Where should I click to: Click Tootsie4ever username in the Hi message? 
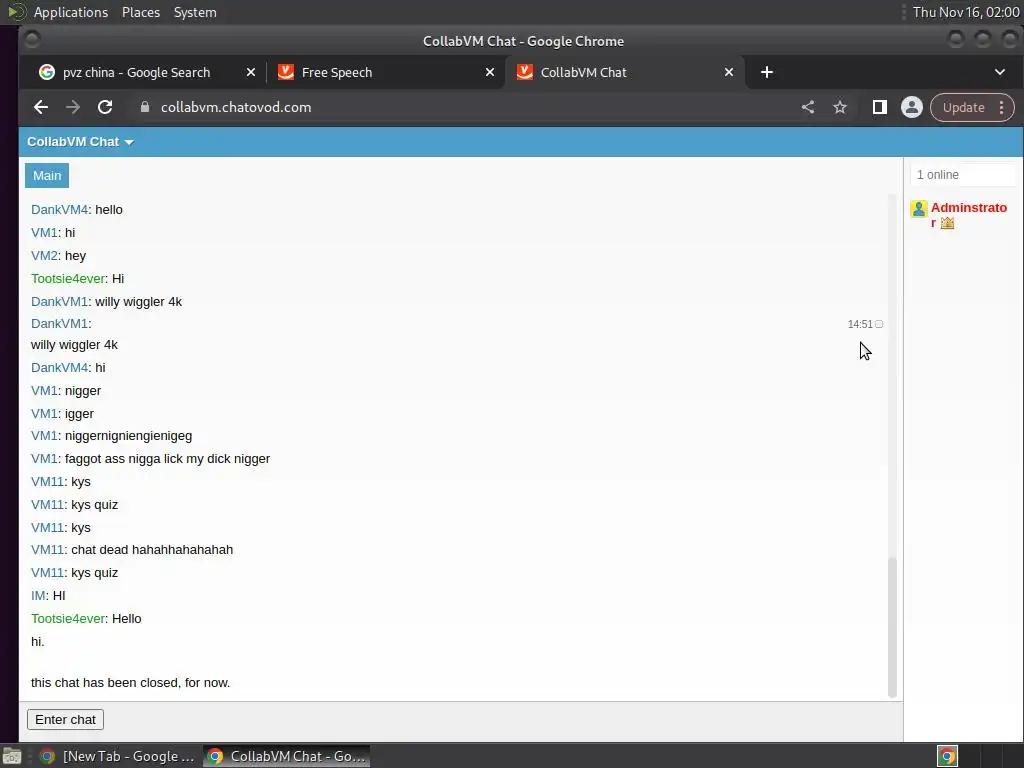click(x=68, y=278)
